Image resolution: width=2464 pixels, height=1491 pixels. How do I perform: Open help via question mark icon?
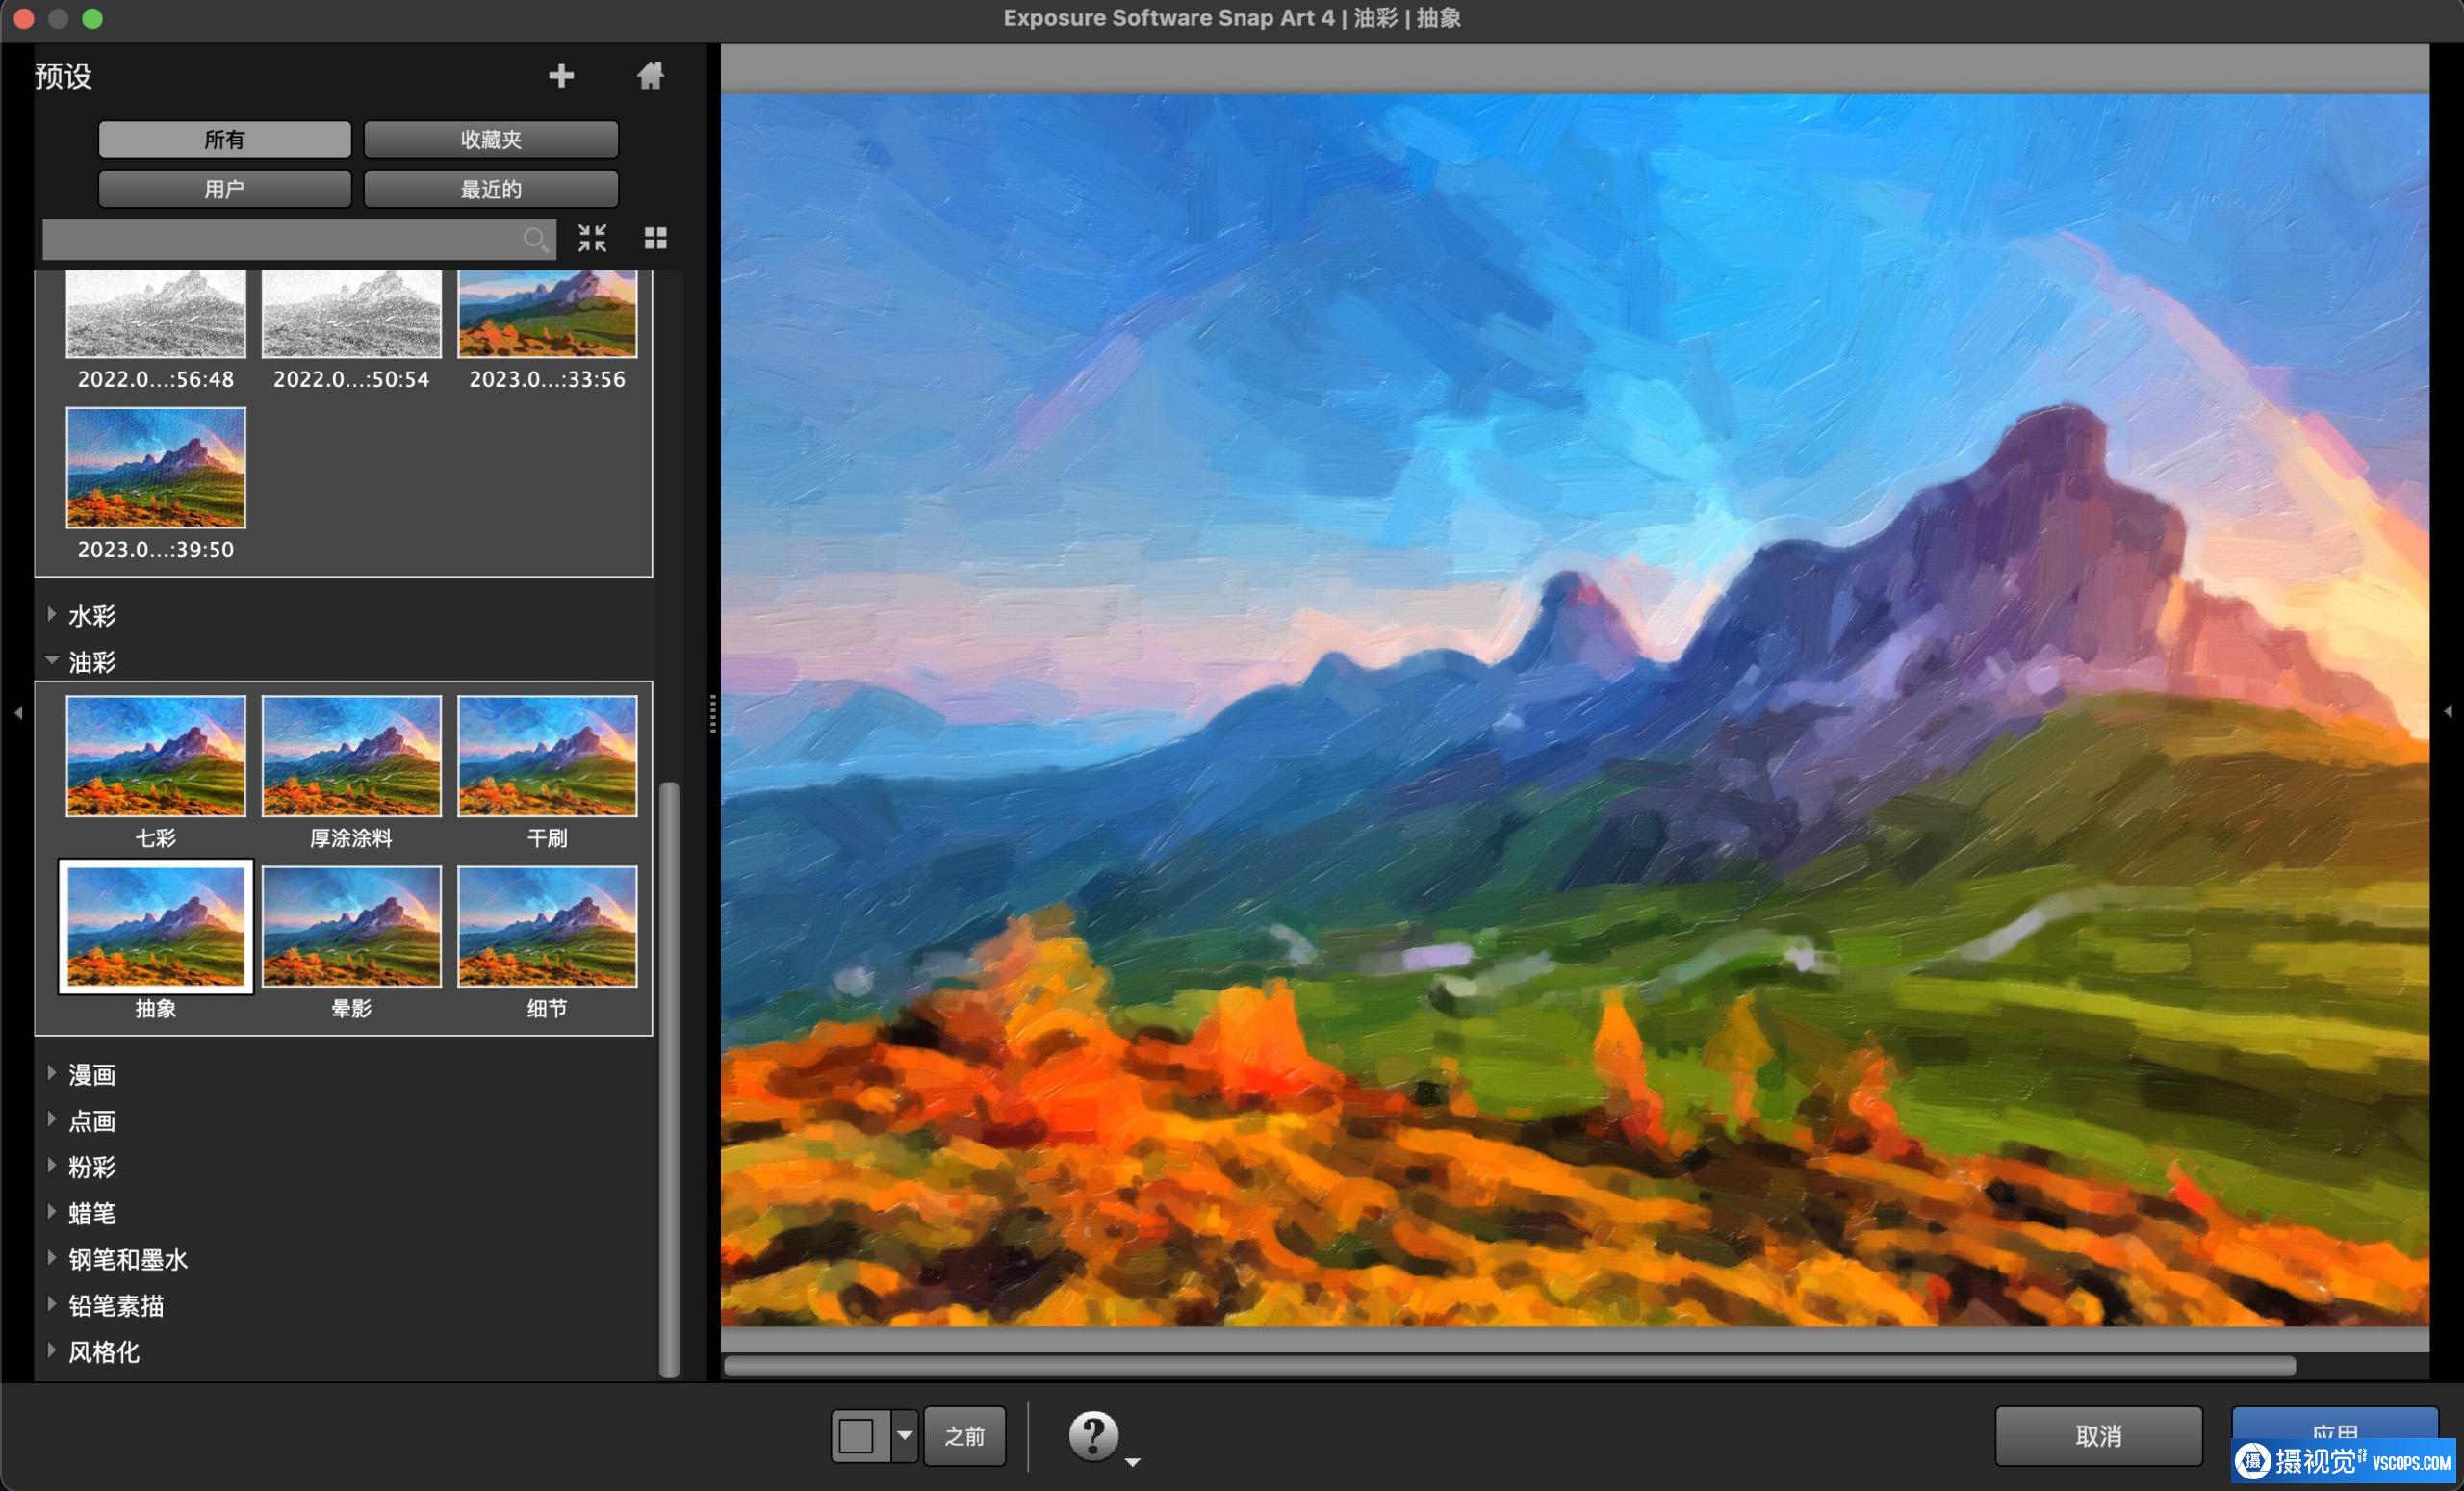pos(1093,1436)
